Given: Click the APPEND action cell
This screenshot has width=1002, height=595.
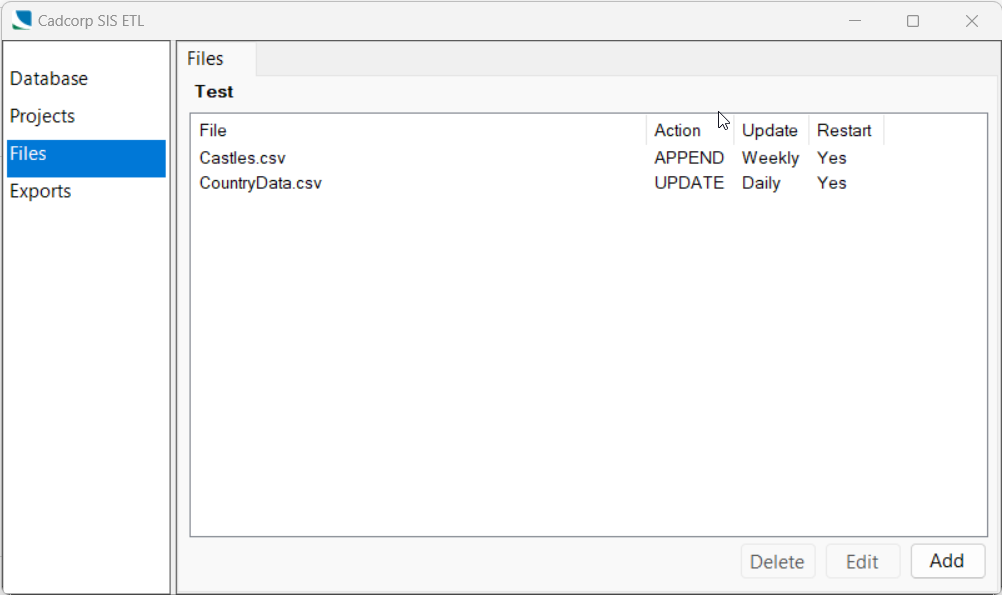Looking at the screenshot, I should coord(689,158).
